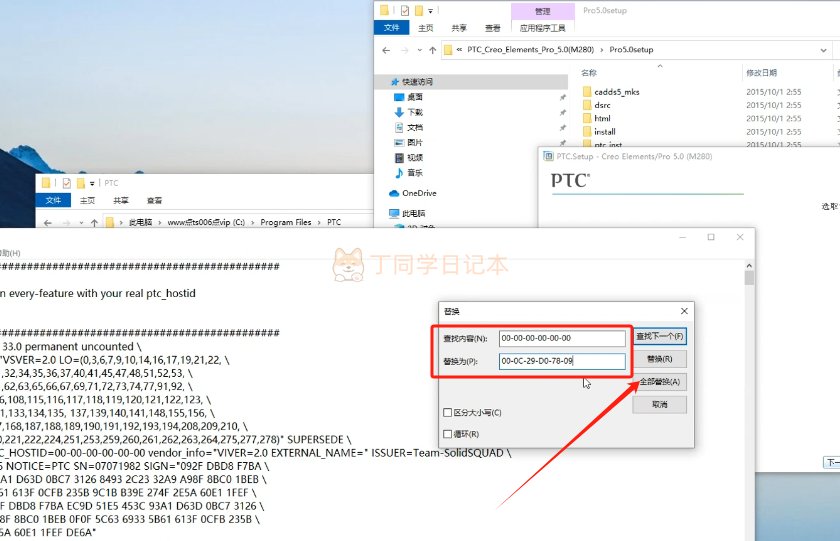Select Downloads in Quick access sidebar
840x541 pixels.
(x=415, y=112)
